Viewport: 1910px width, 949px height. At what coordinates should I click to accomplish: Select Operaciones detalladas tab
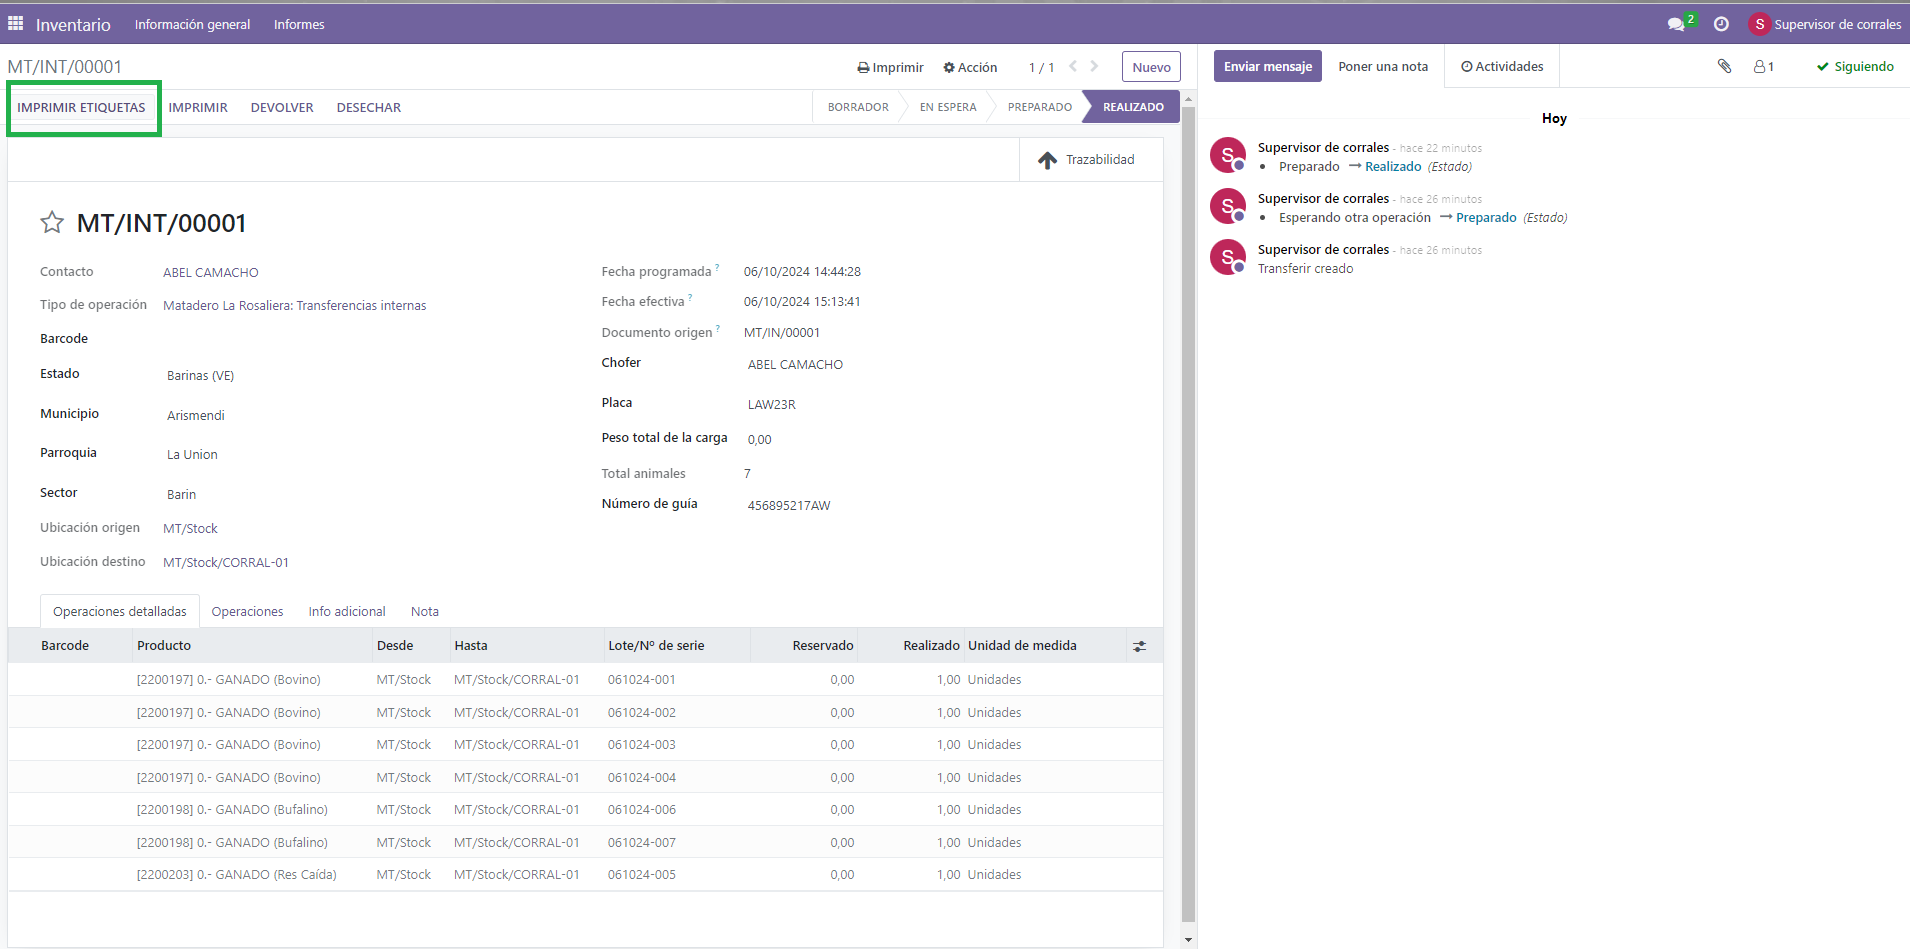coord(120,611)
